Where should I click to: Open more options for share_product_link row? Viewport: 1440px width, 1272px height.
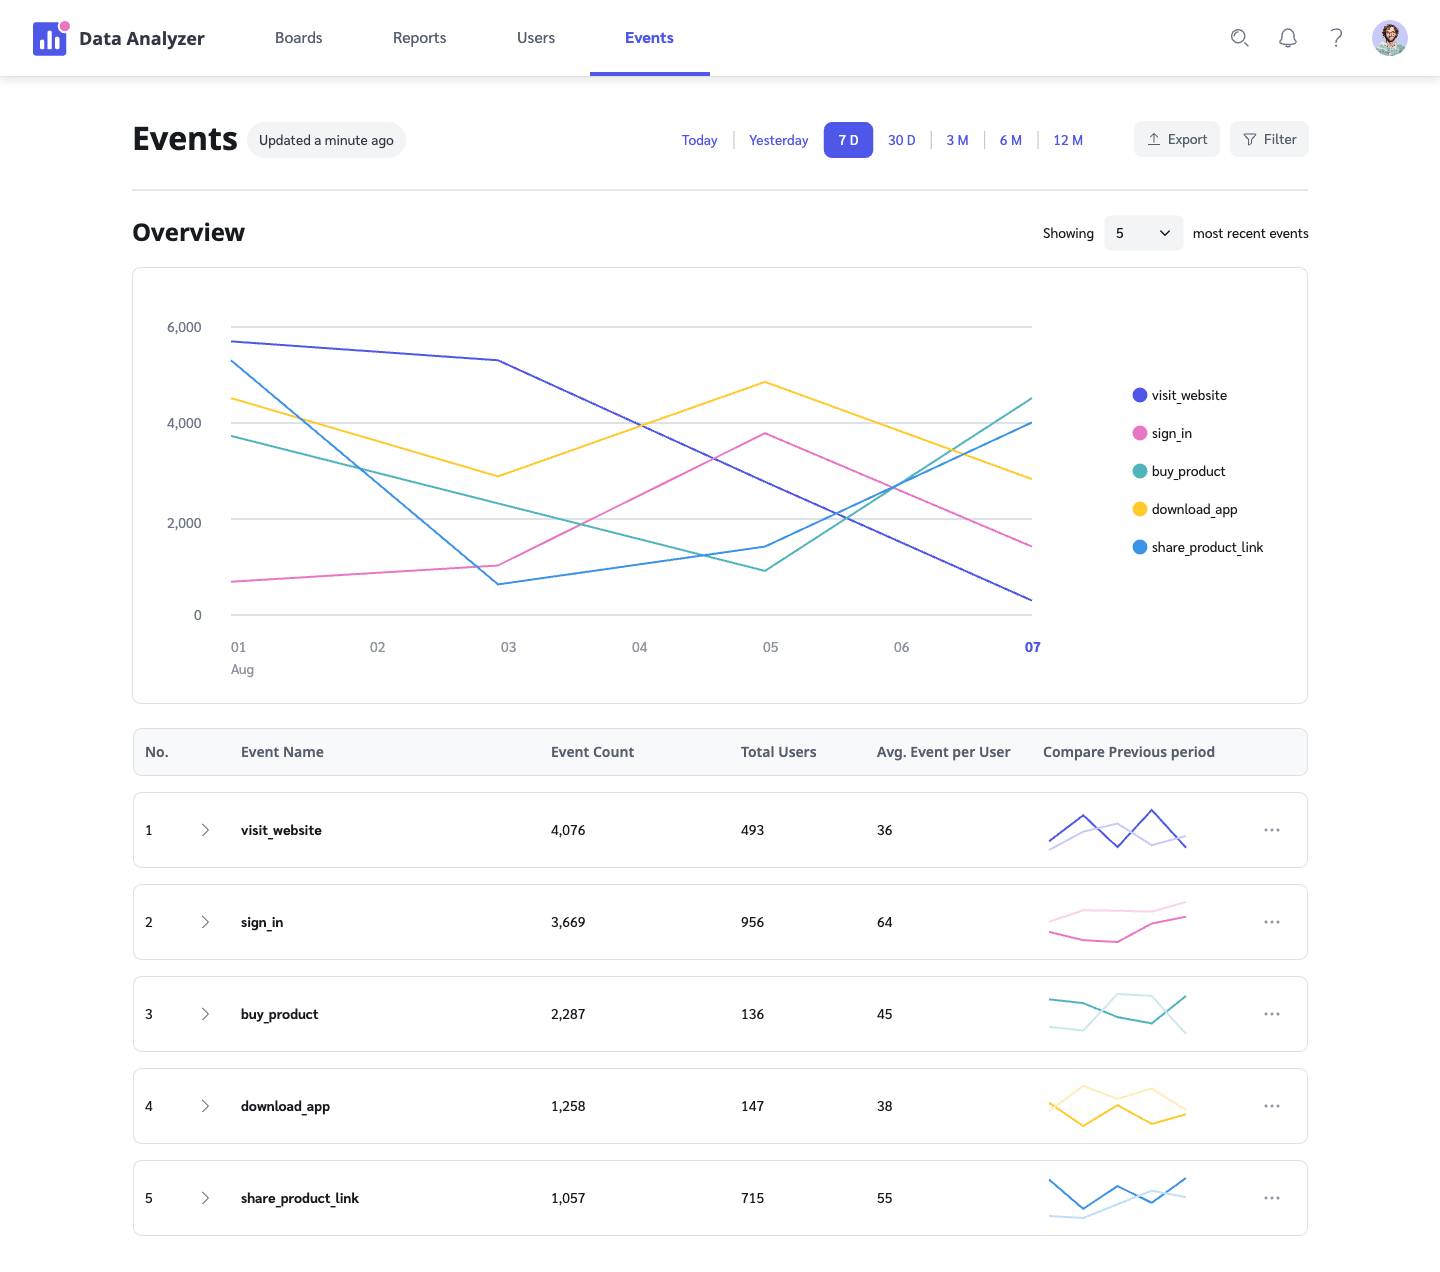[x=1271, y=1198]
